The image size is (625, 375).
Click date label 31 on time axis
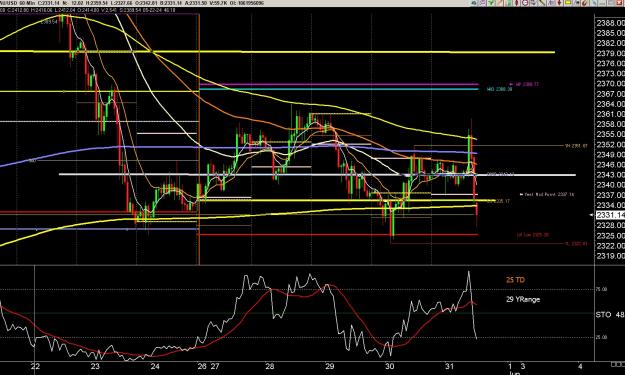(449, 367)
